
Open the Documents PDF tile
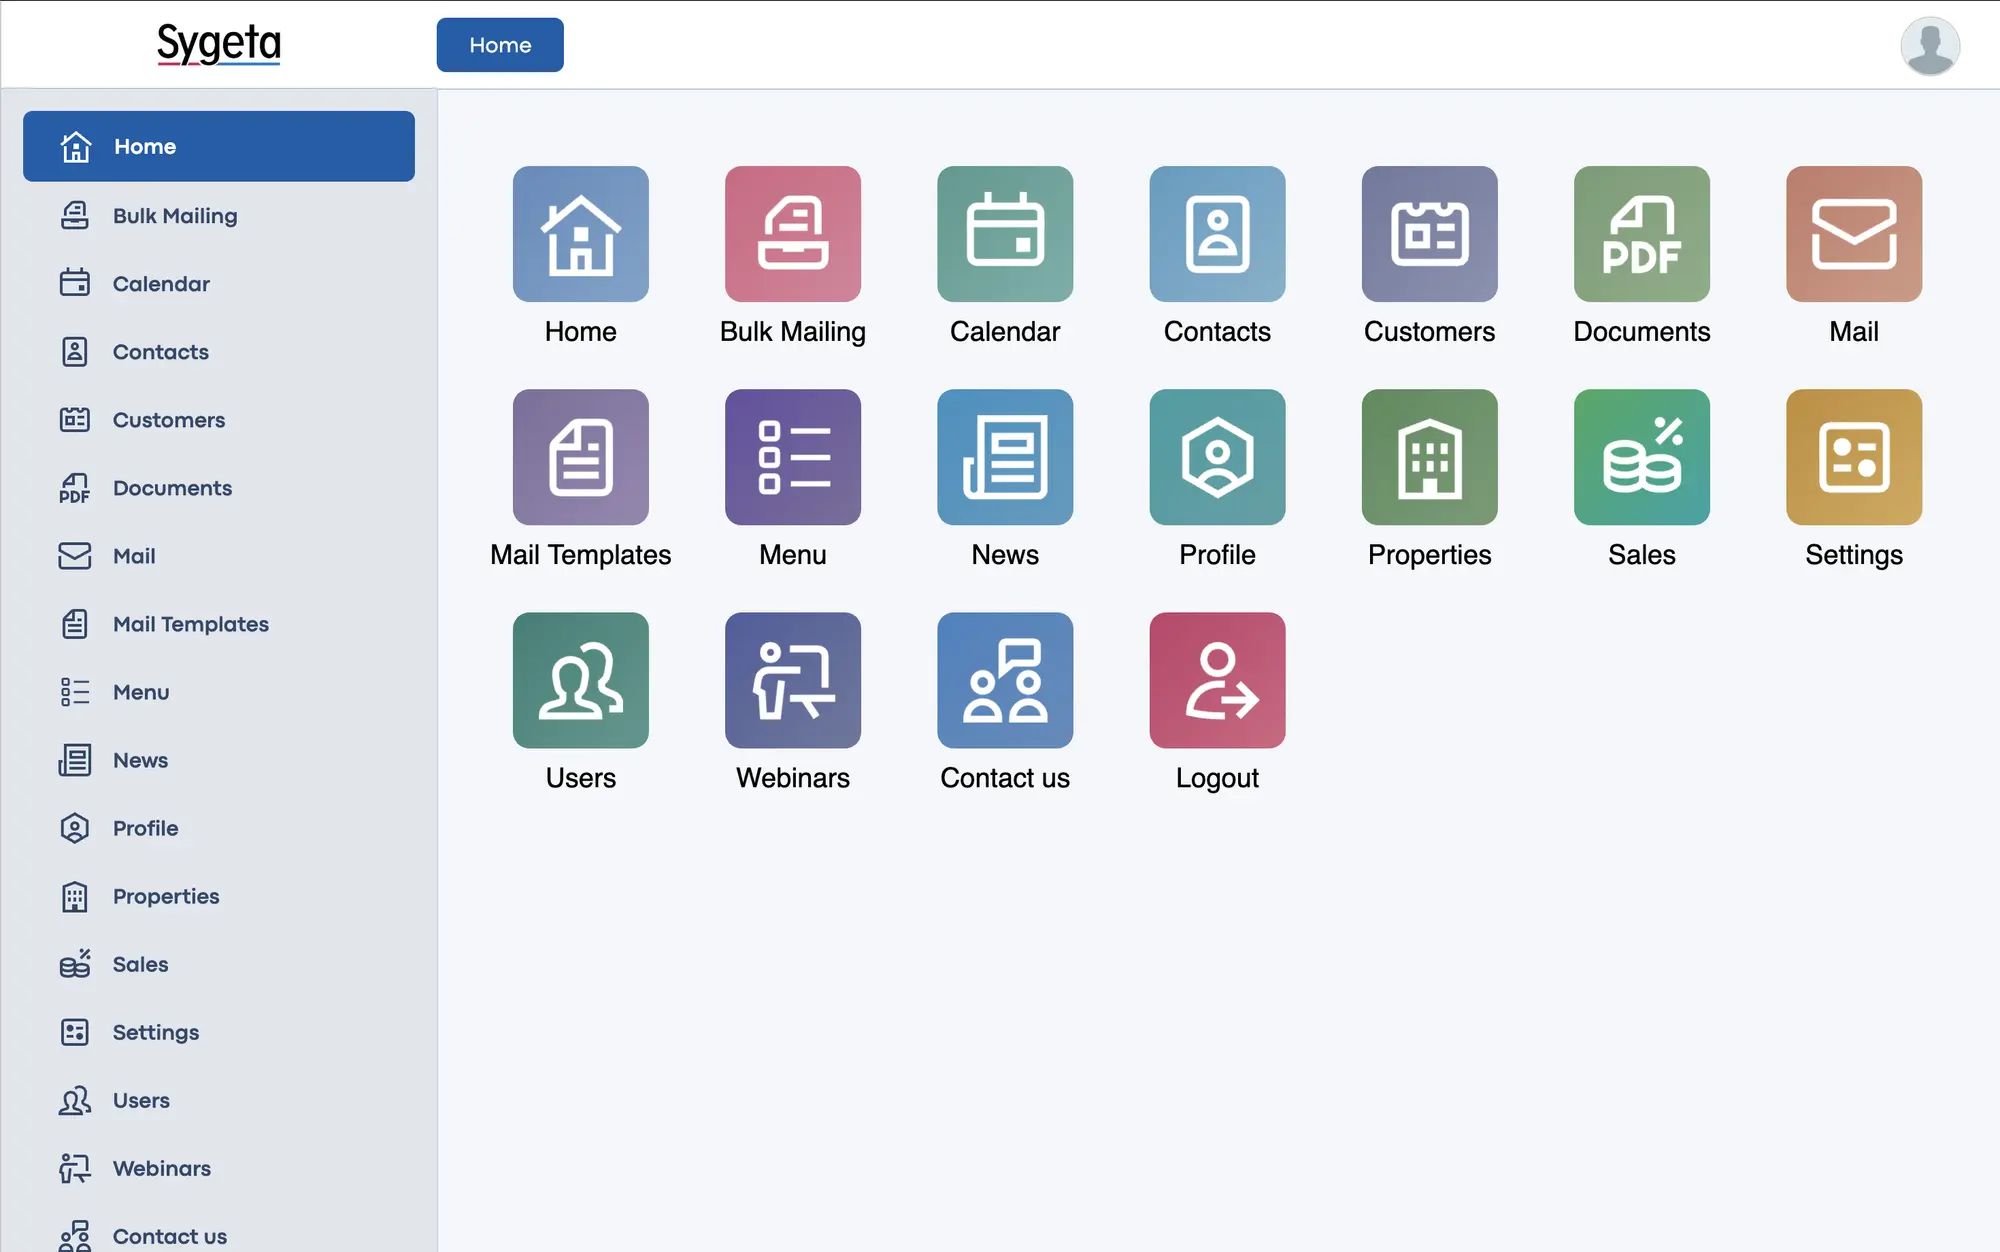[1642, 234]
